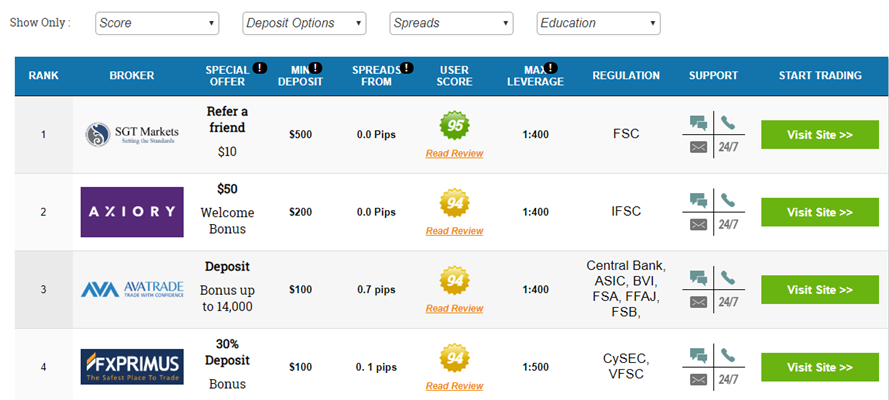Screen dimensions: 889x400
Task: Click the SGT Markets broker logo
Action: (x=132, y=134)
